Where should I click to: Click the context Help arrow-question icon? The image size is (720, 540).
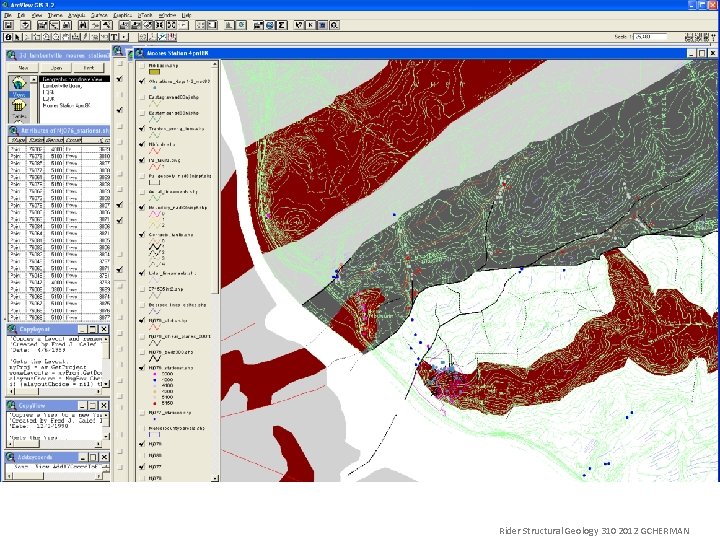[298, 25]
